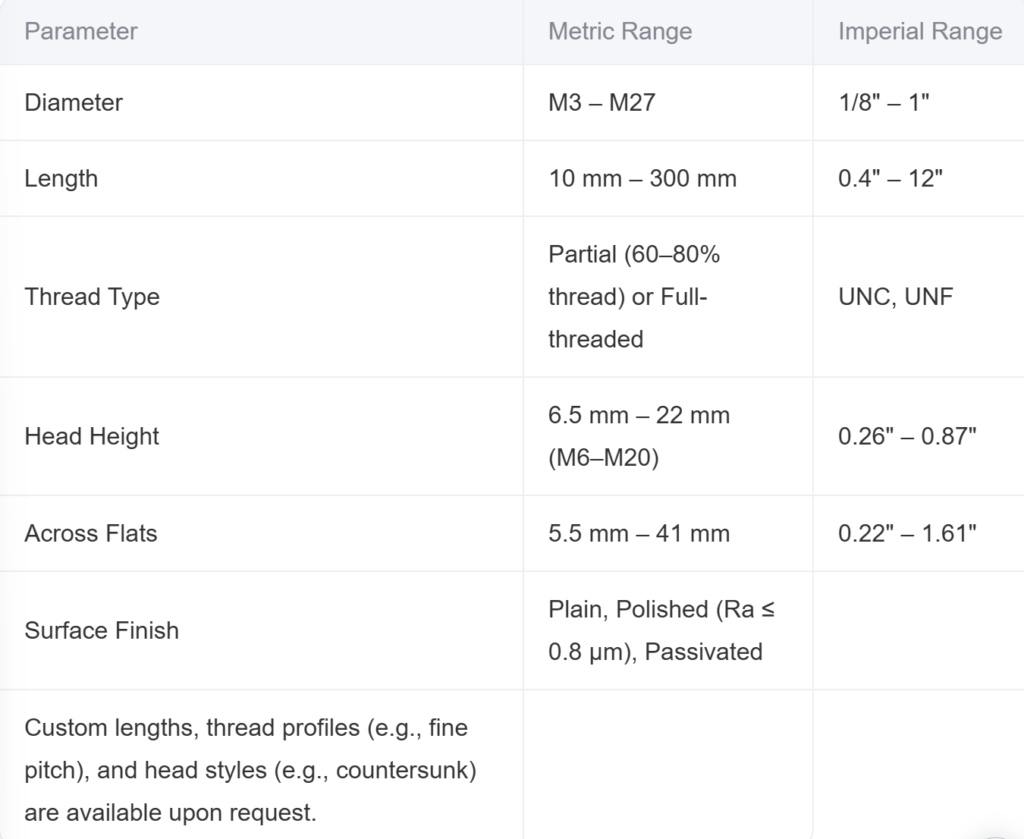This screenshot has width=1024, height=839.
Task: Select the Diameter row label
Action: [x=74, y=102]
